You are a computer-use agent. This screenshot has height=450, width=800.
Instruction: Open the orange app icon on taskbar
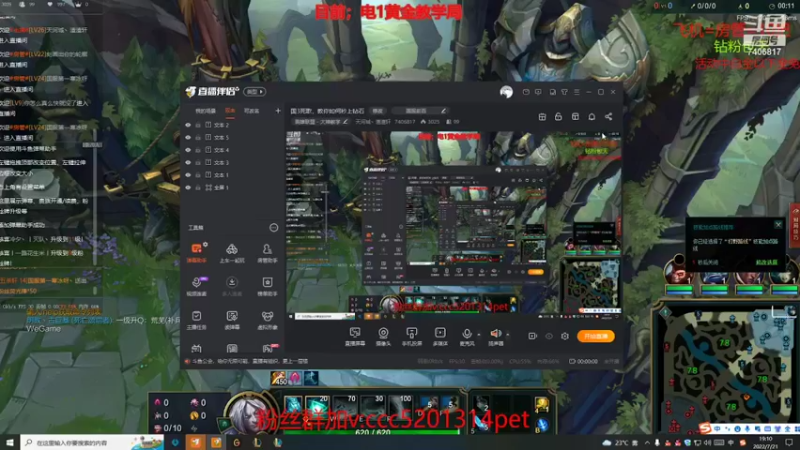pyautogui.click(x=196, y=442)
